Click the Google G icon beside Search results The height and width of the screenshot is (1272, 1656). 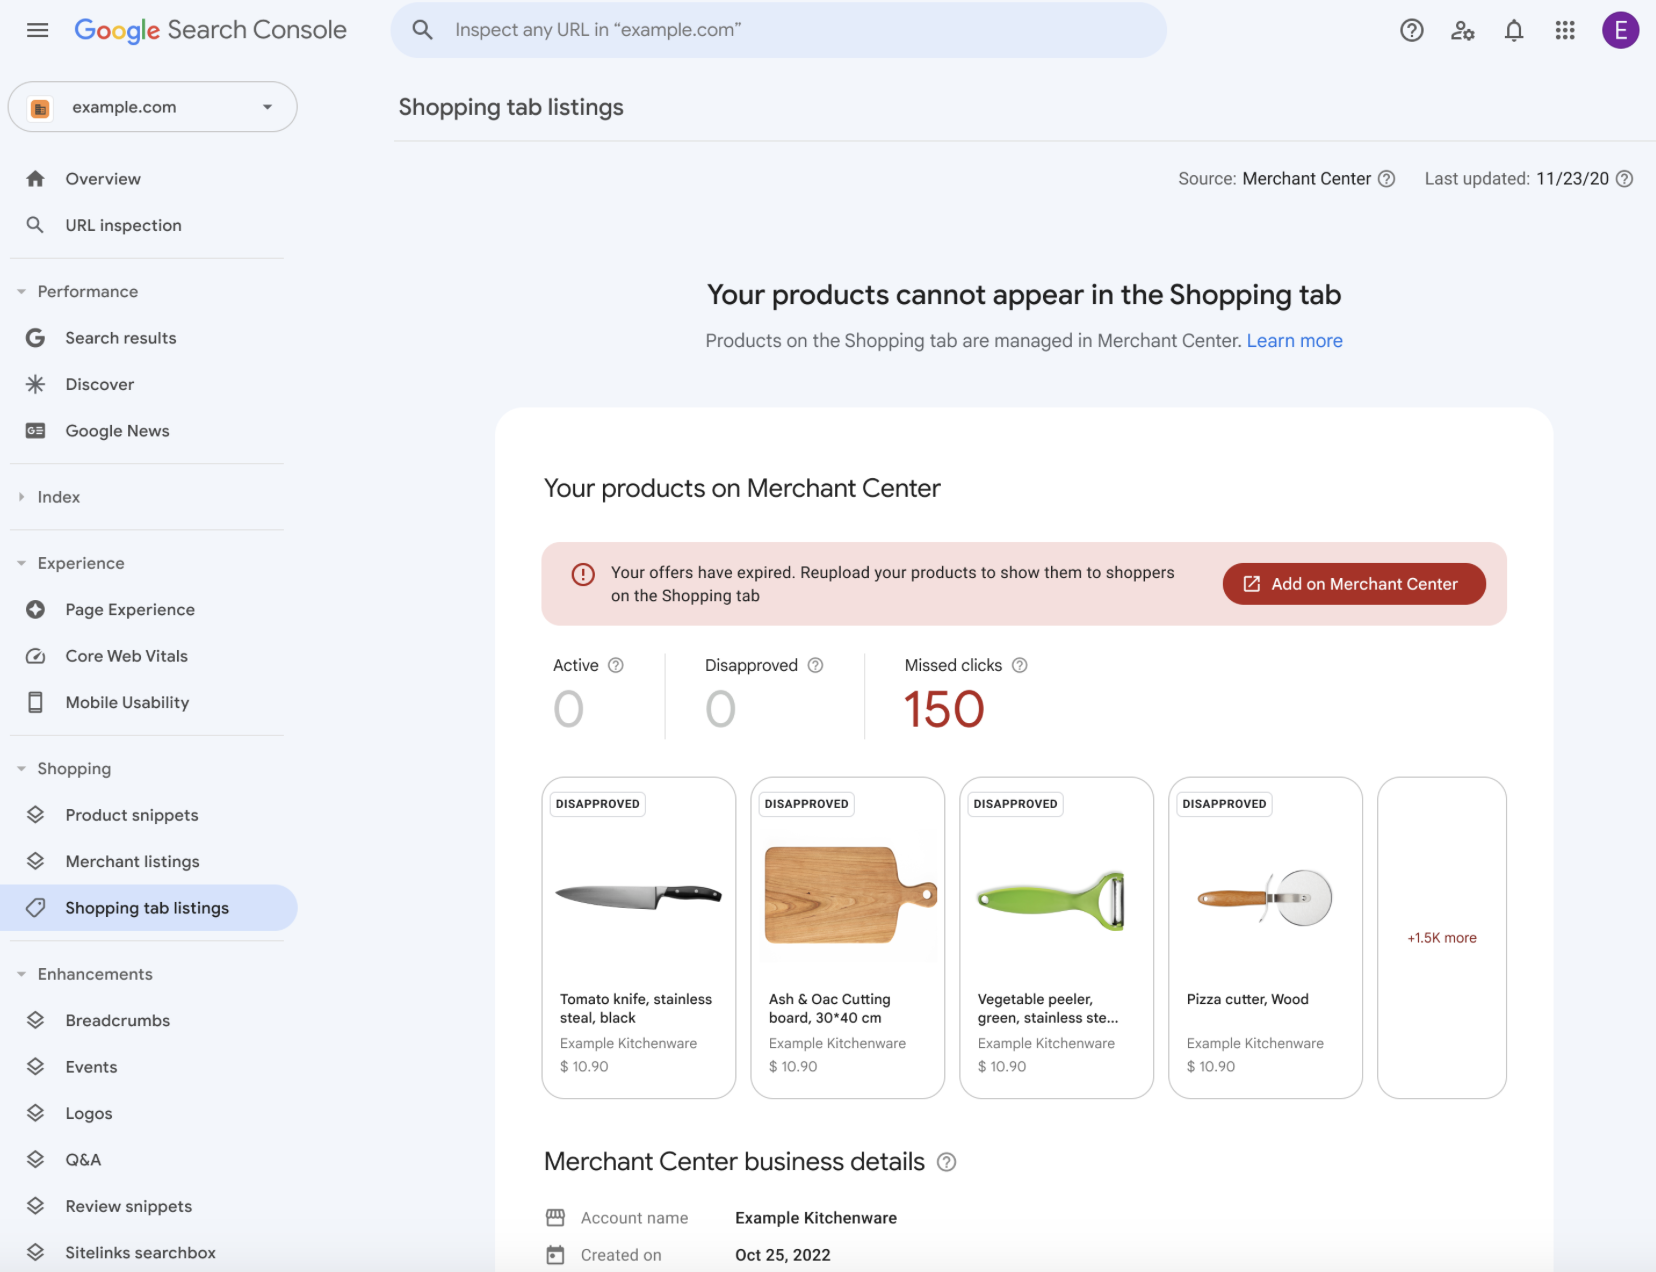36,338
